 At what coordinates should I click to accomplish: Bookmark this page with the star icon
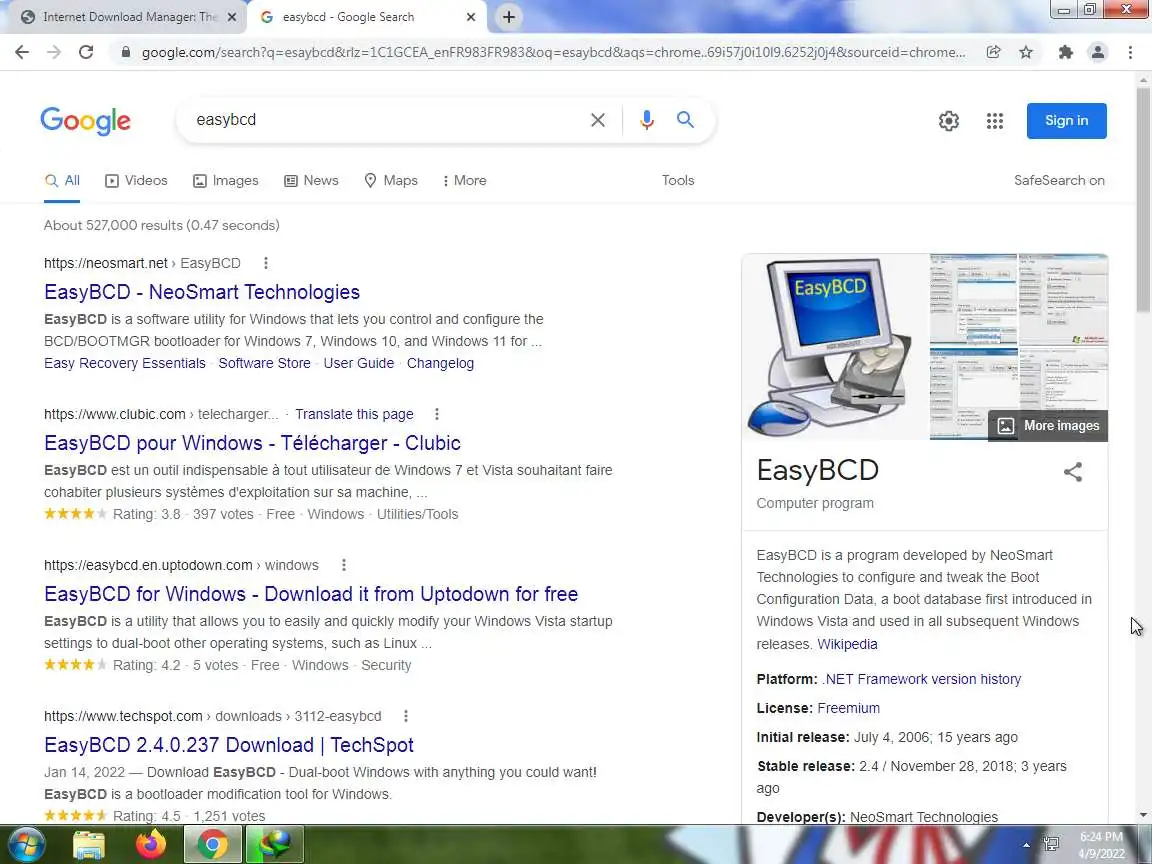(1026, 52)
